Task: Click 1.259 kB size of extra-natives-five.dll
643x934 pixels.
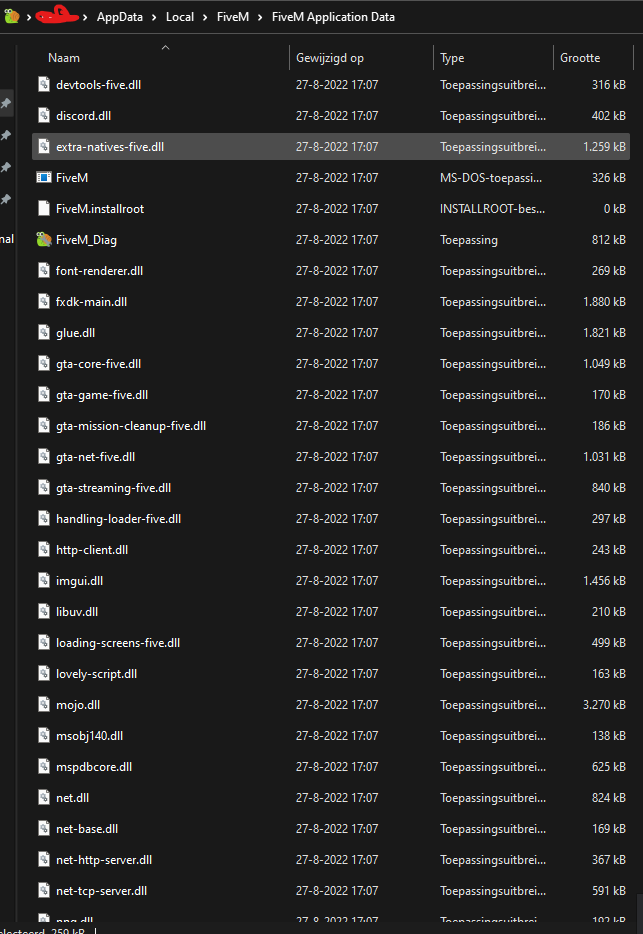Action: 604,147
